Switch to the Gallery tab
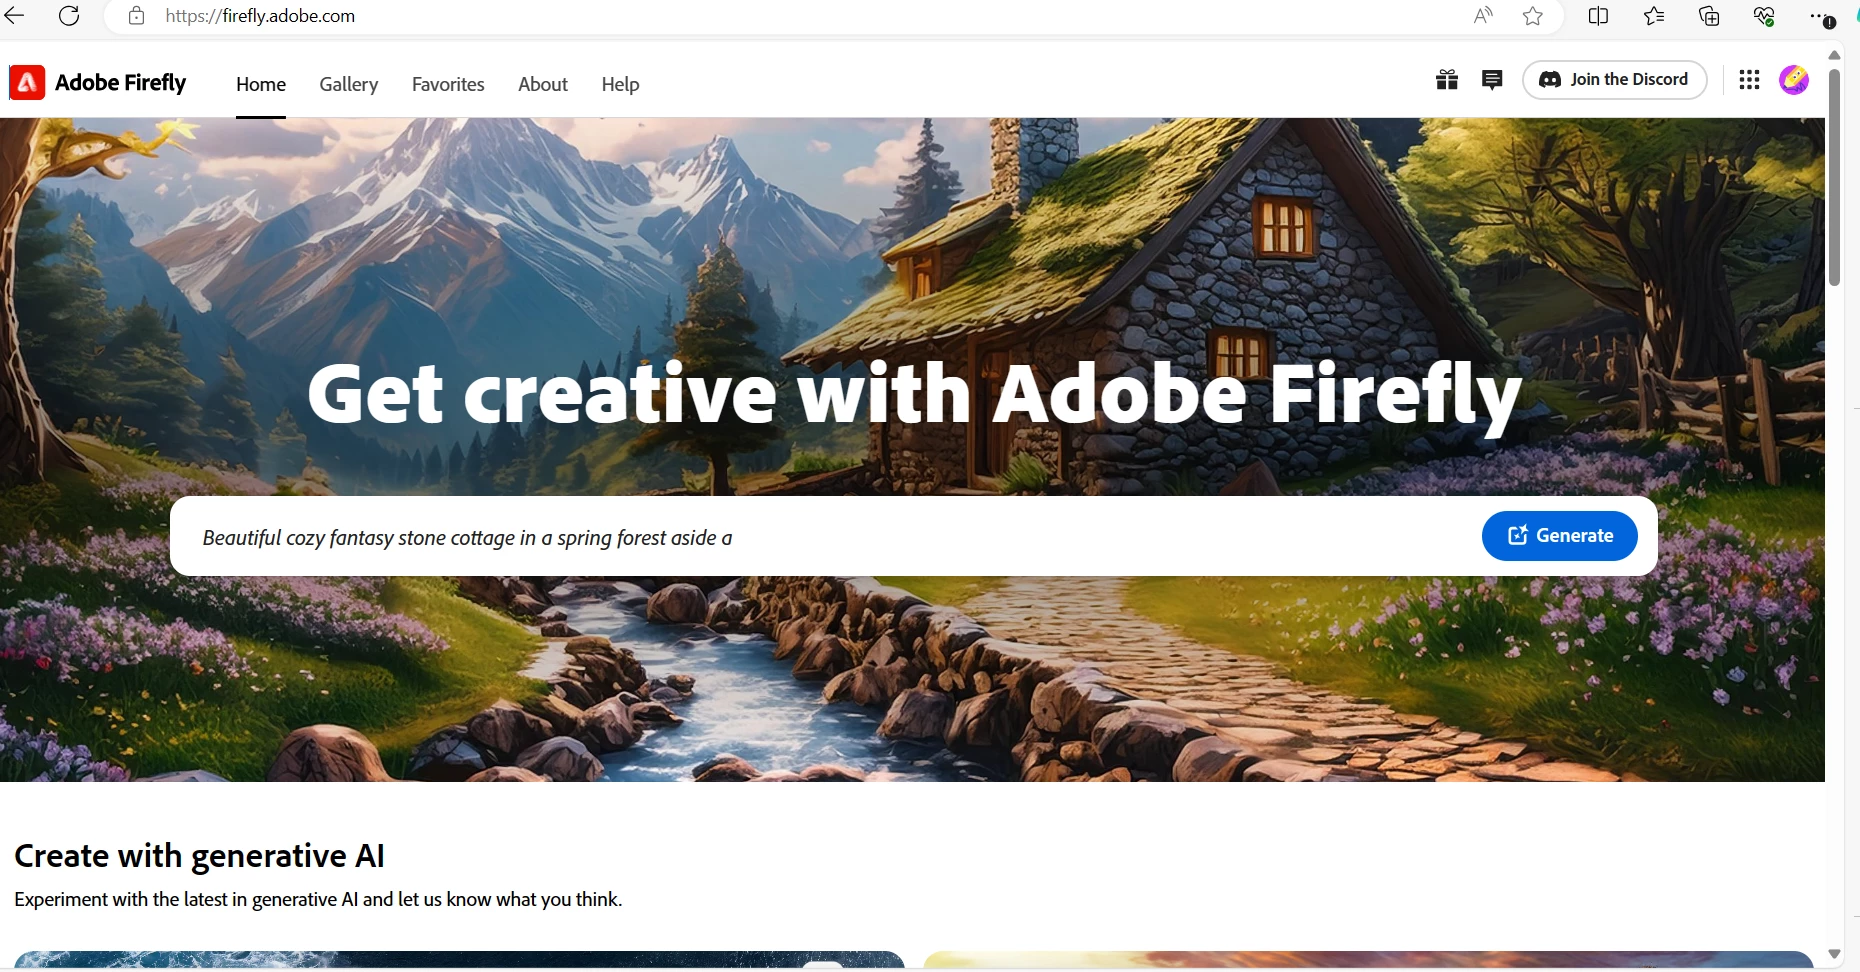1860x972 pixels. (349, 84)
